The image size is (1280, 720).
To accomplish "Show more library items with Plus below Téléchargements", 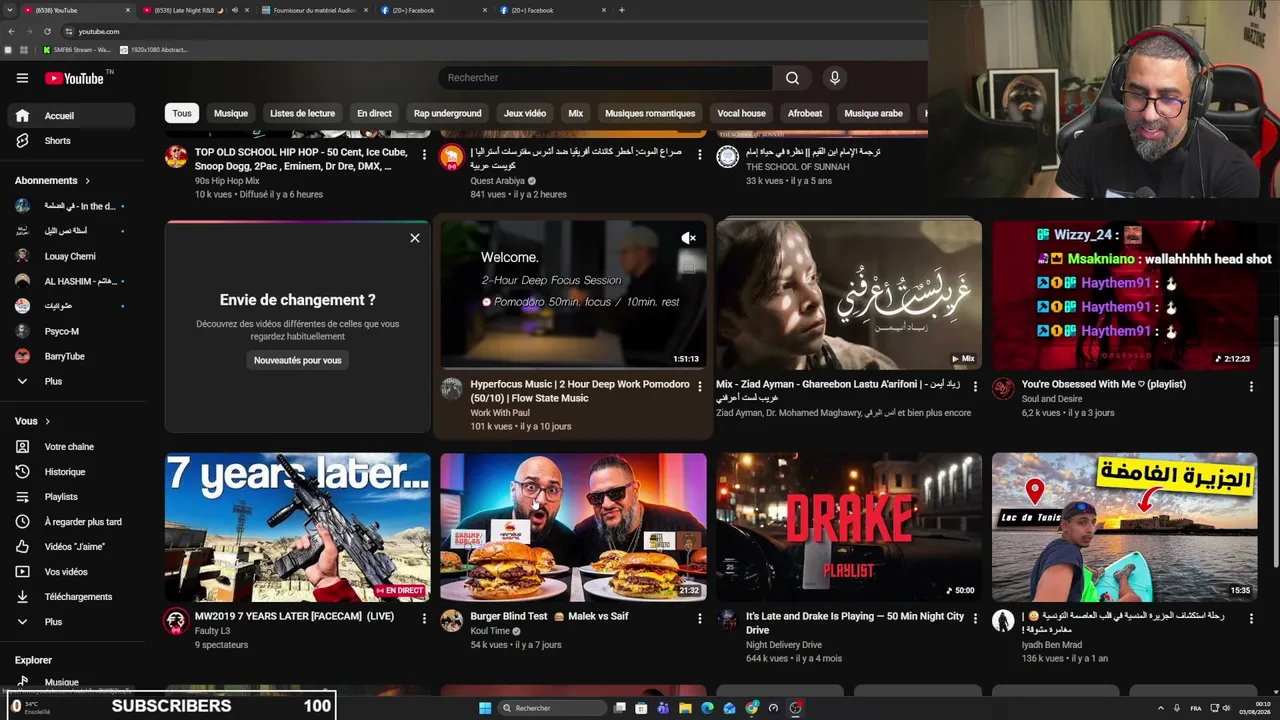I will [x=70, y=622].
